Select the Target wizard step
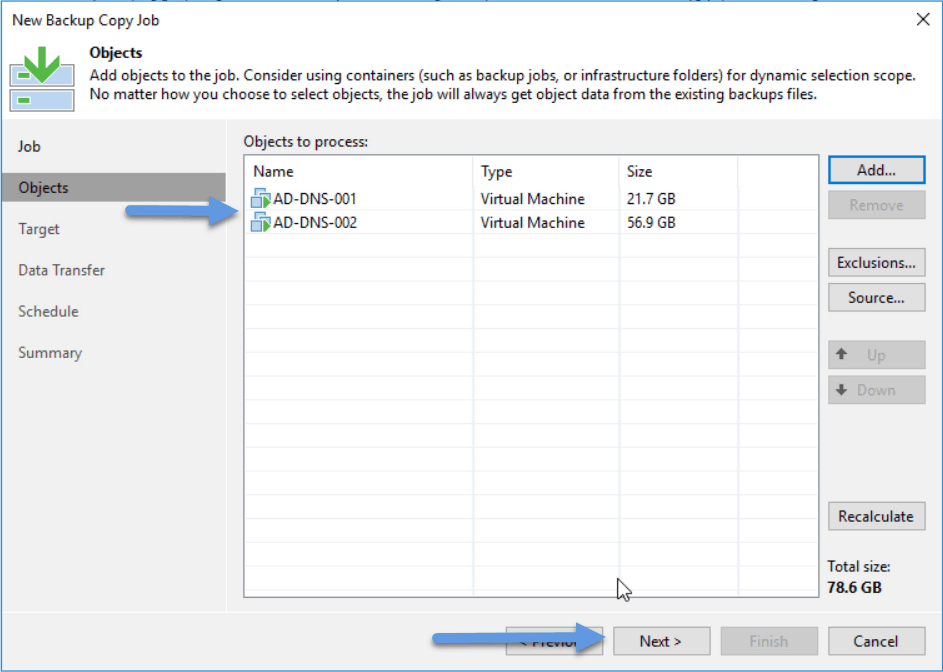This screenshot has height=672, width=943. 38,229
